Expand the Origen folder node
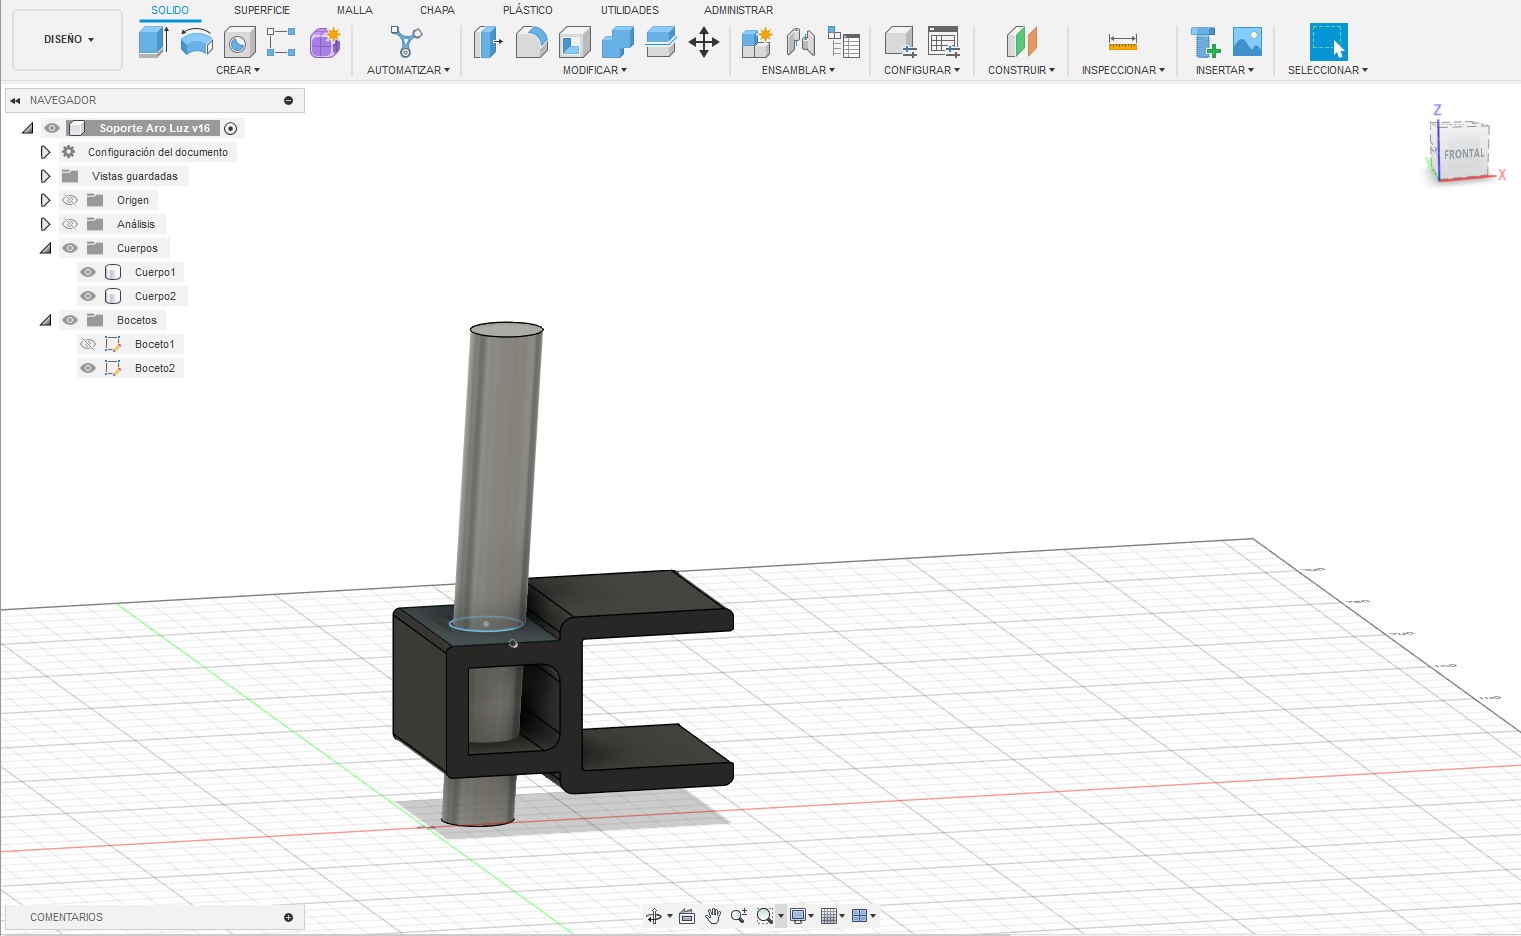Image resolution: width=1521 pixels, height=936 pixels. point(45,200)
